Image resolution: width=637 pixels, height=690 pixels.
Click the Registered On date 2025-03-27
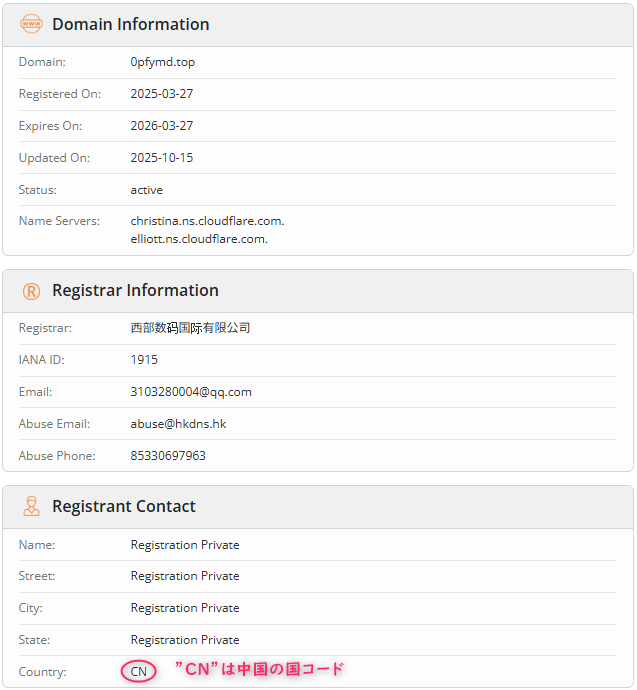pyautogui.click(x=162, y=94)
